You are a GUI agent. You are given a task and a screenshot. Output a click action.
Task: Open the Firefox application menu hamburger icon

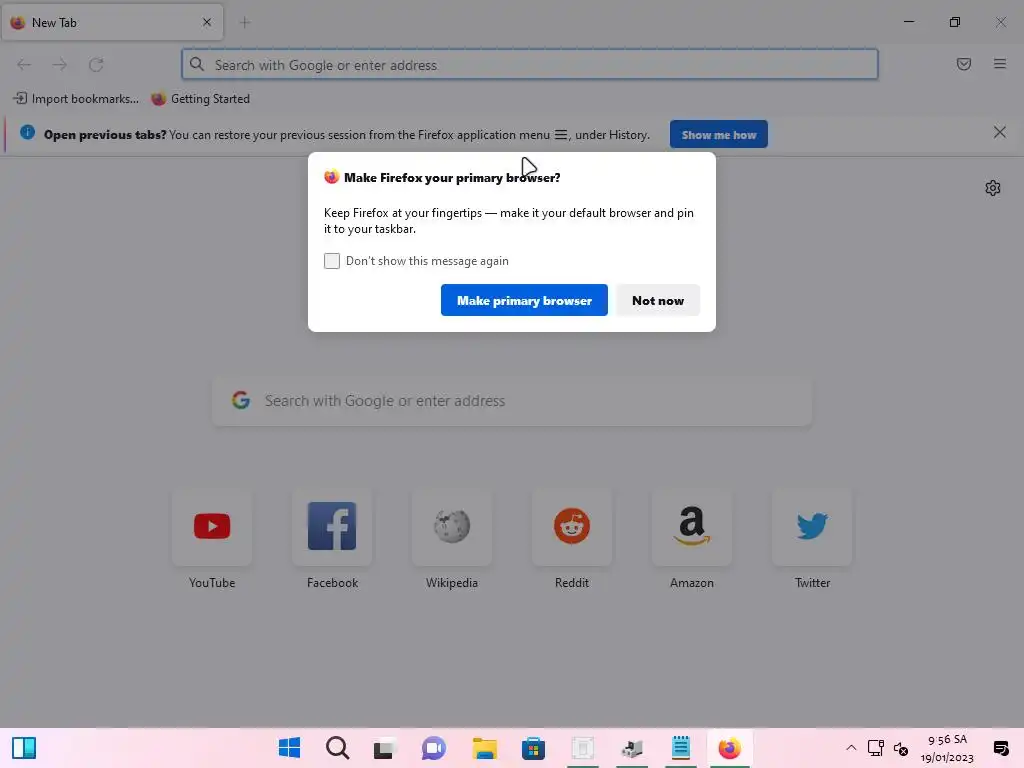(999, 64)
